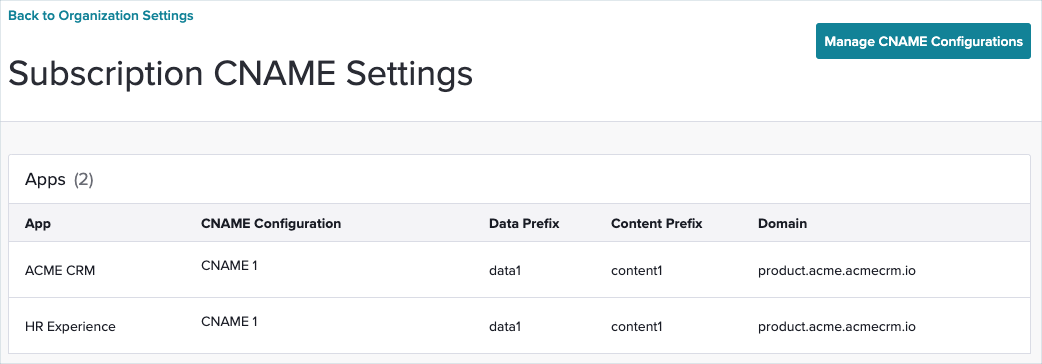Viewport: 1042px width, 364px height.
Task: Click CNAME 1 in HR Experience row
Action: pos(229,321)
